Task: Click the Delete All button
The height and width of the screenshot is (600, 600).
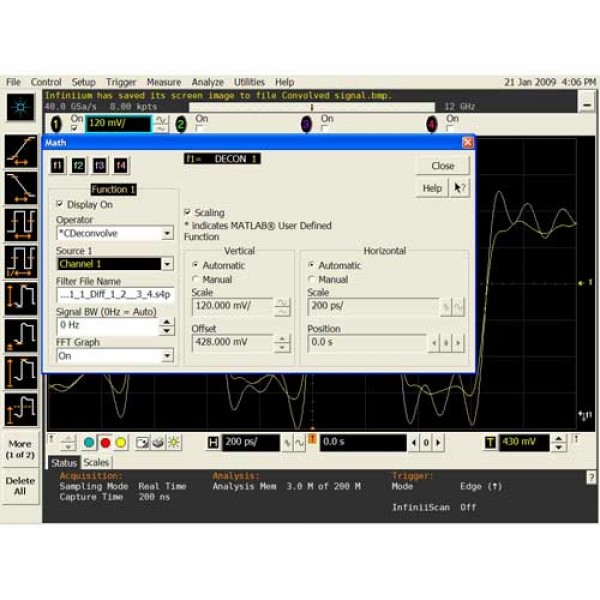Action: click(20, 486)
